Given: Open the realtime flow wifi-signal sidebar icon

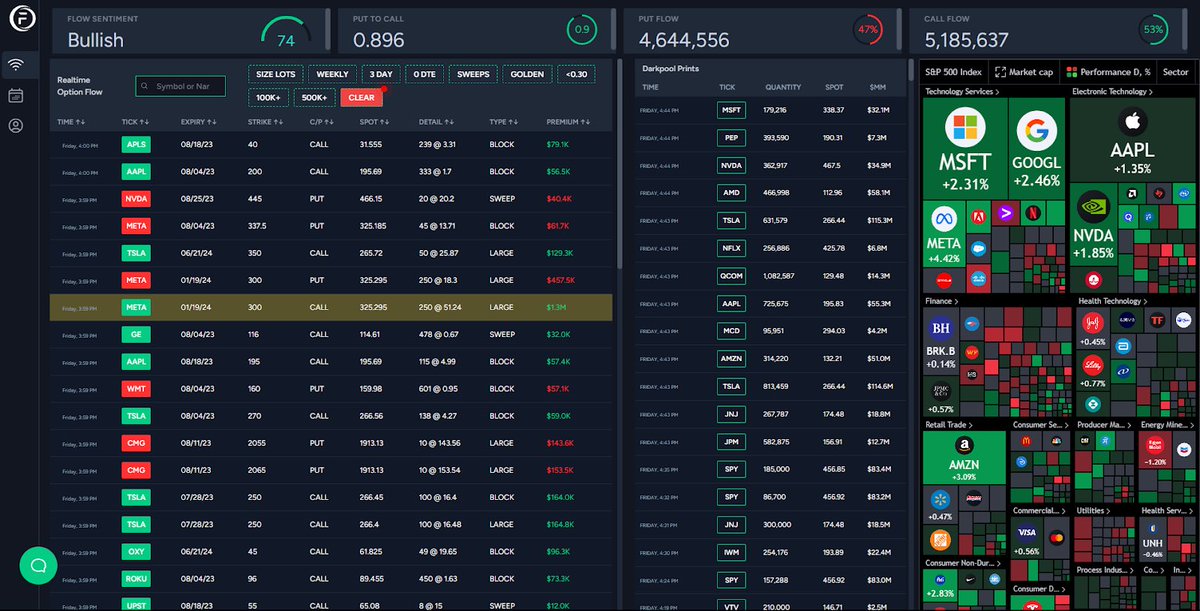Looking at the screenshot, I should tap(16, 65).
